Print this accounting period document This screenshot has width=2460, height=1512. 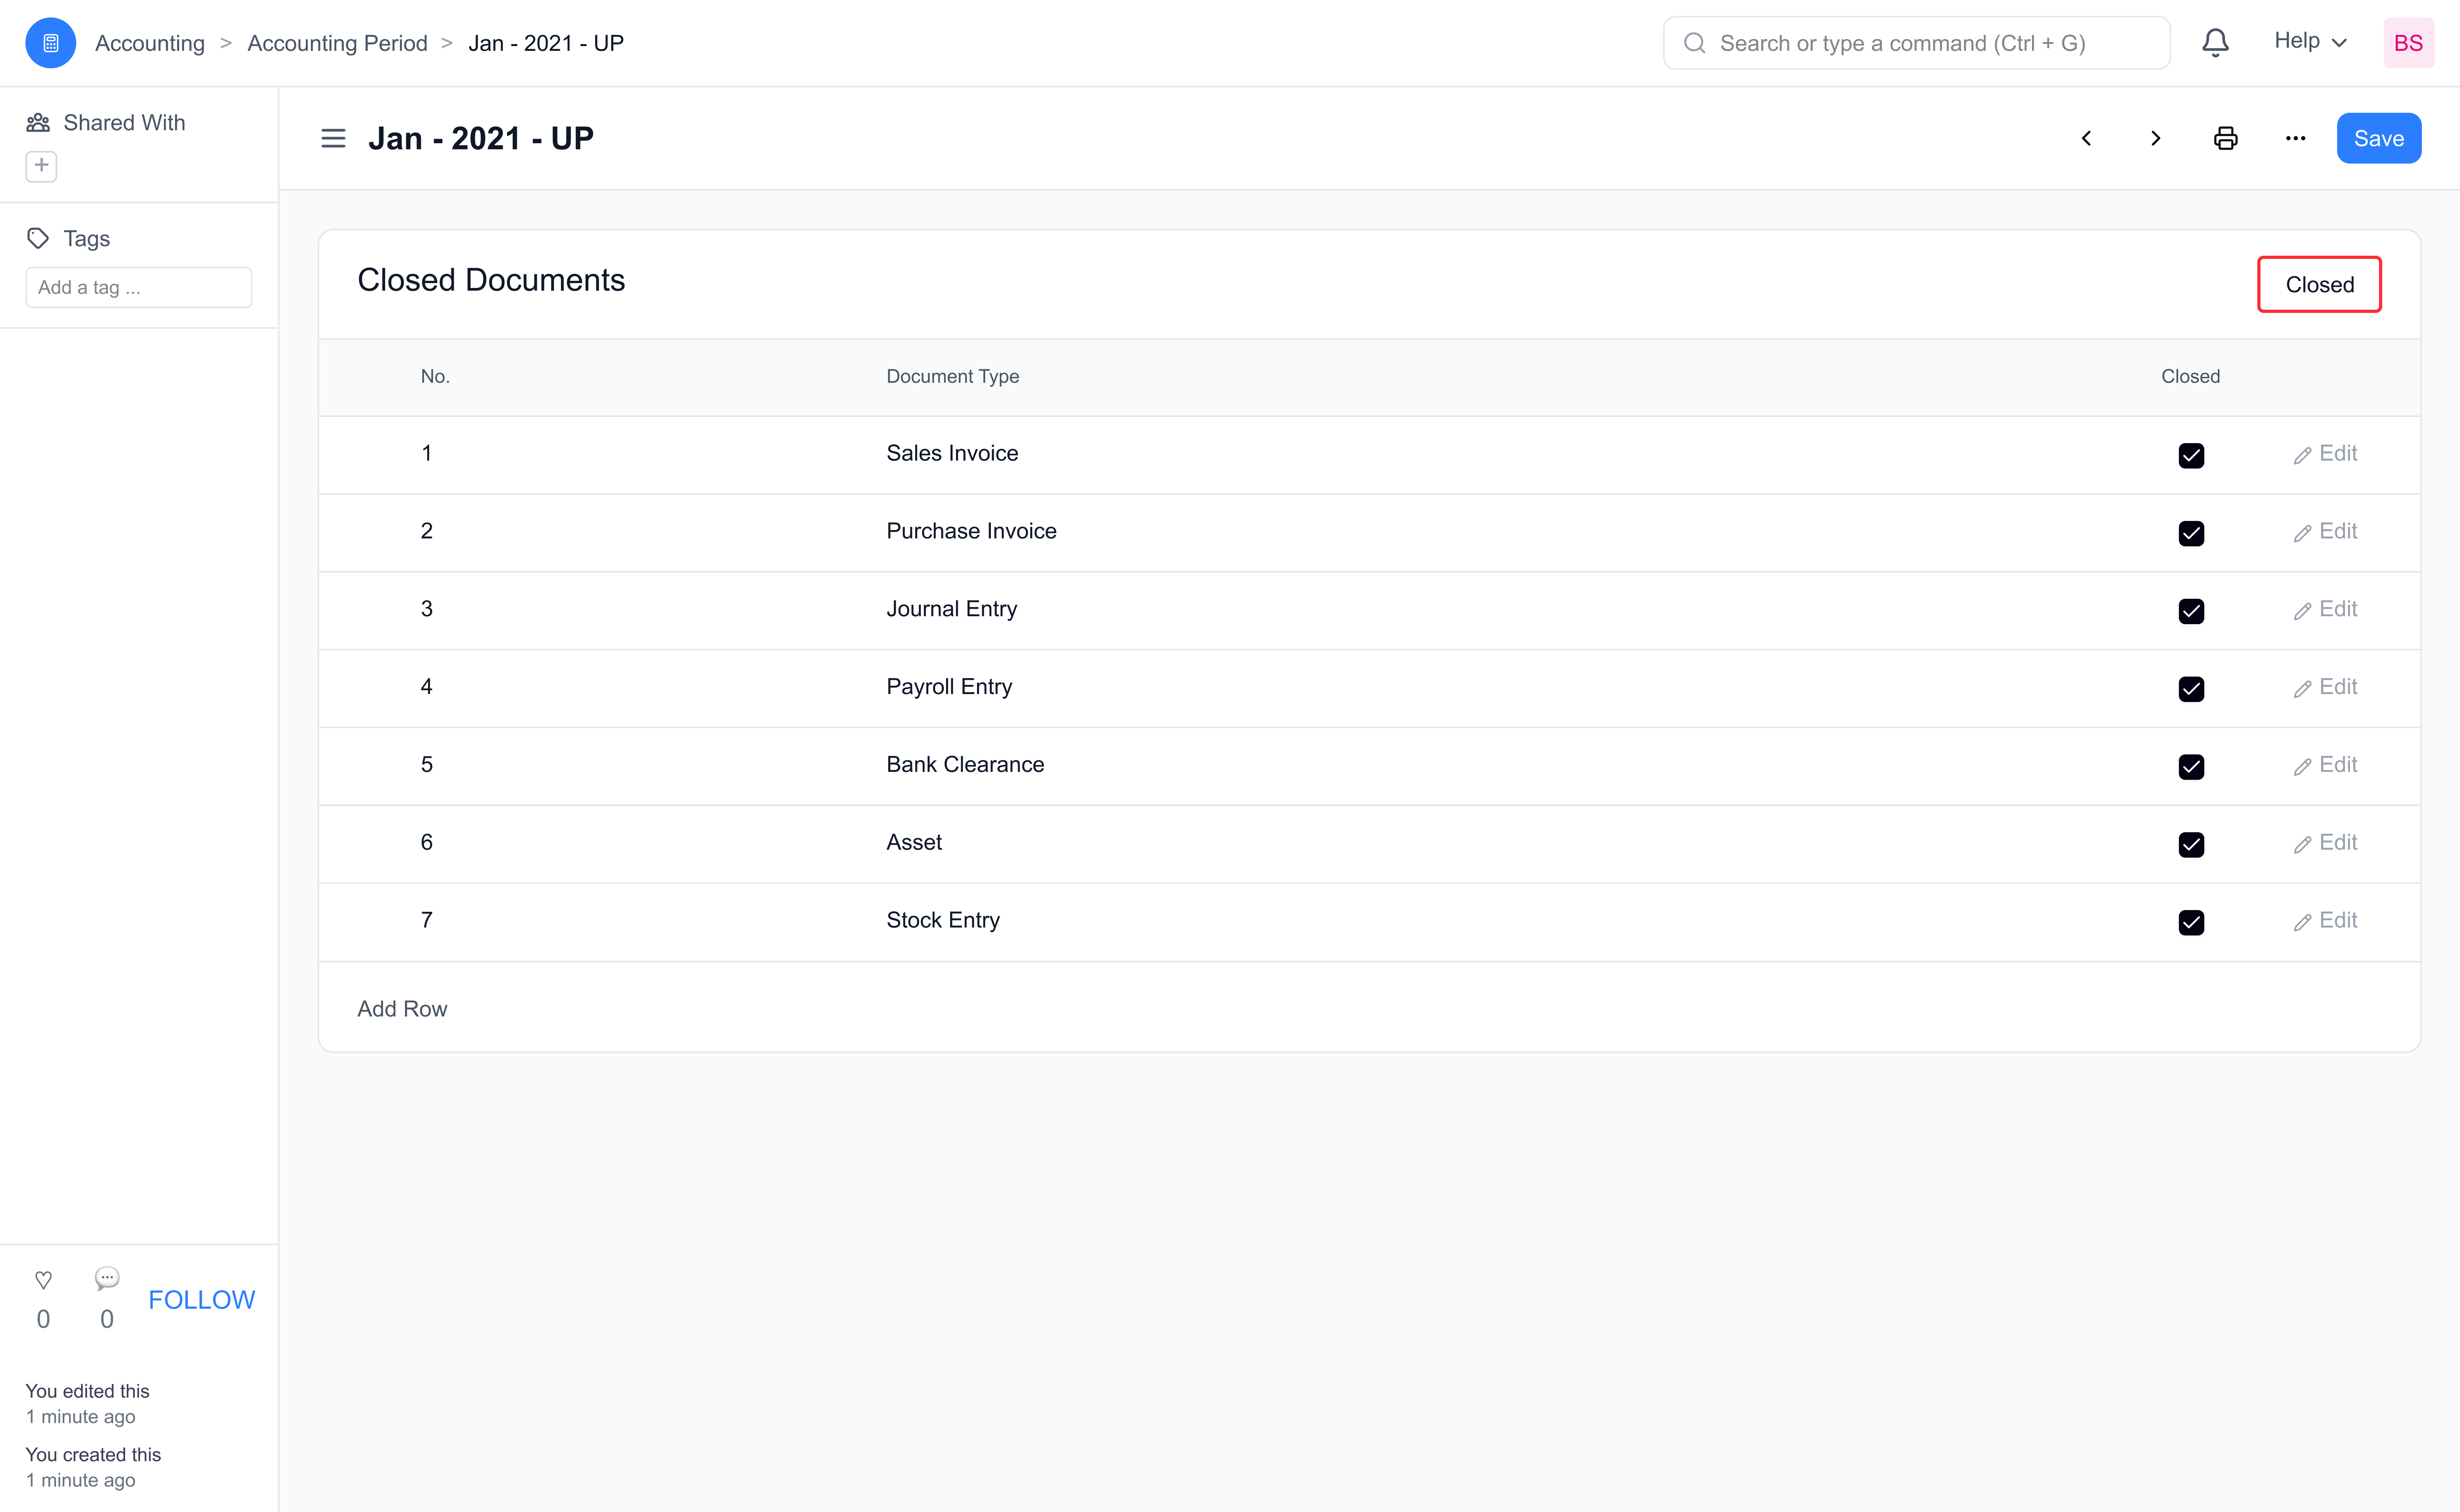[x=2225, y=138]
